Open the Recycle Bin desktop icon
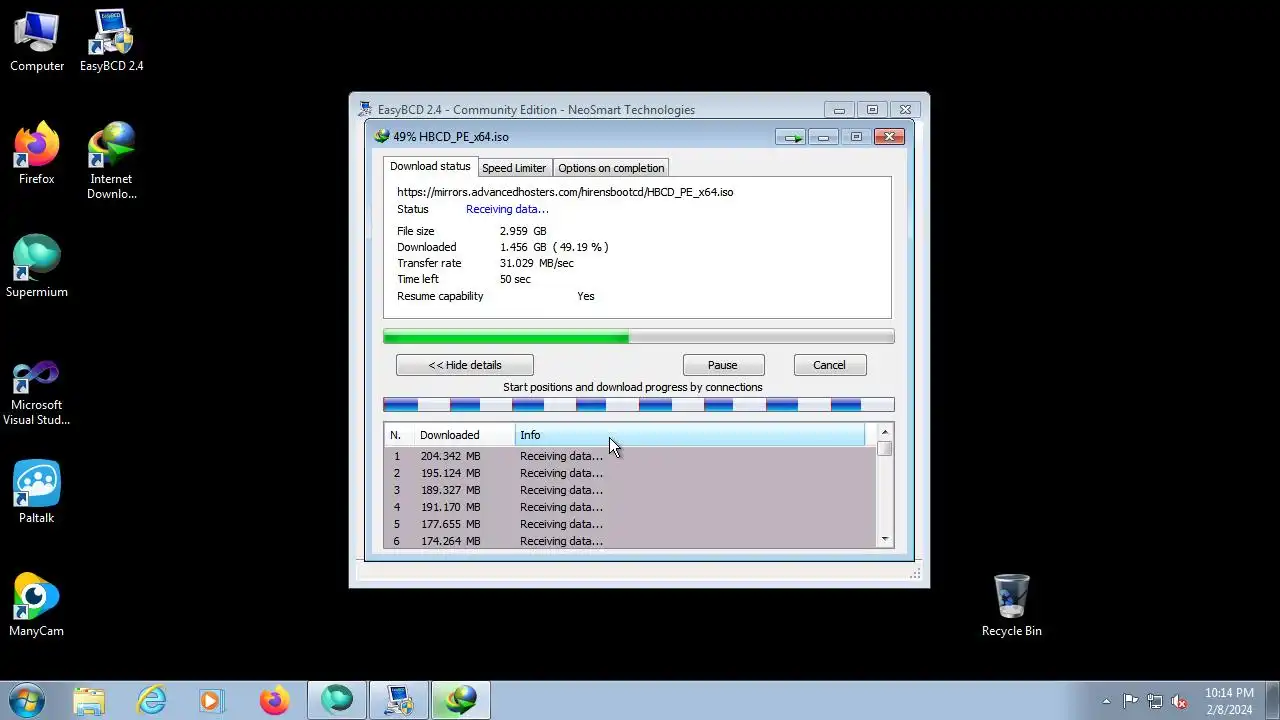Screen dimensions: 1280x720 click(x=1011, y=605)
